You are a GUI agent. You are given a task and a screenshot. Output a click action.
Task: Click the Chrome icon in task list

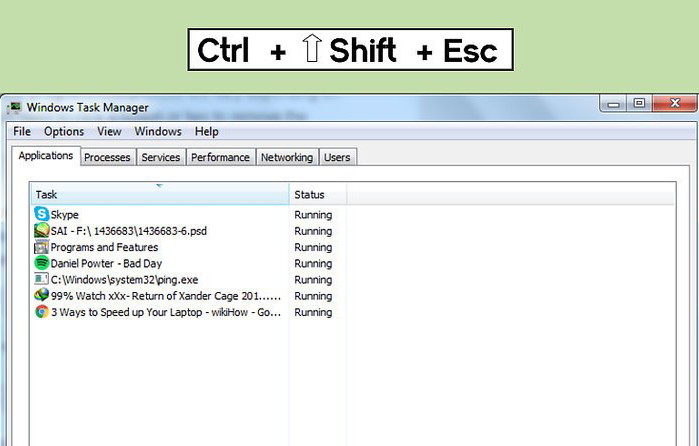point(41,311)
